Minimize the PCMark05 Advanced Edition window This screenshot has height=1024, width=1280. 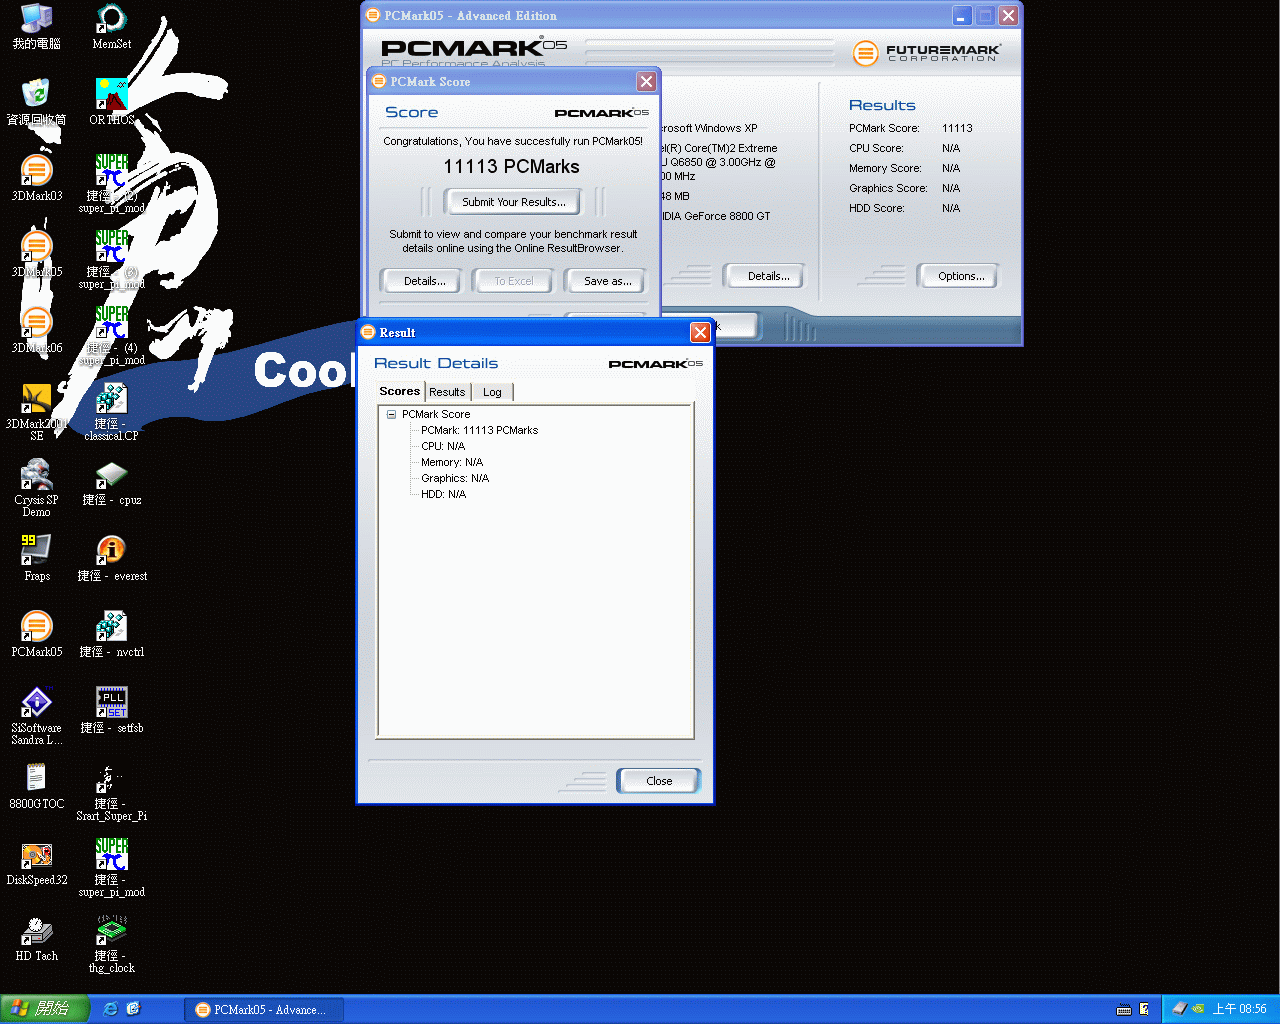(x=961, y=16)
